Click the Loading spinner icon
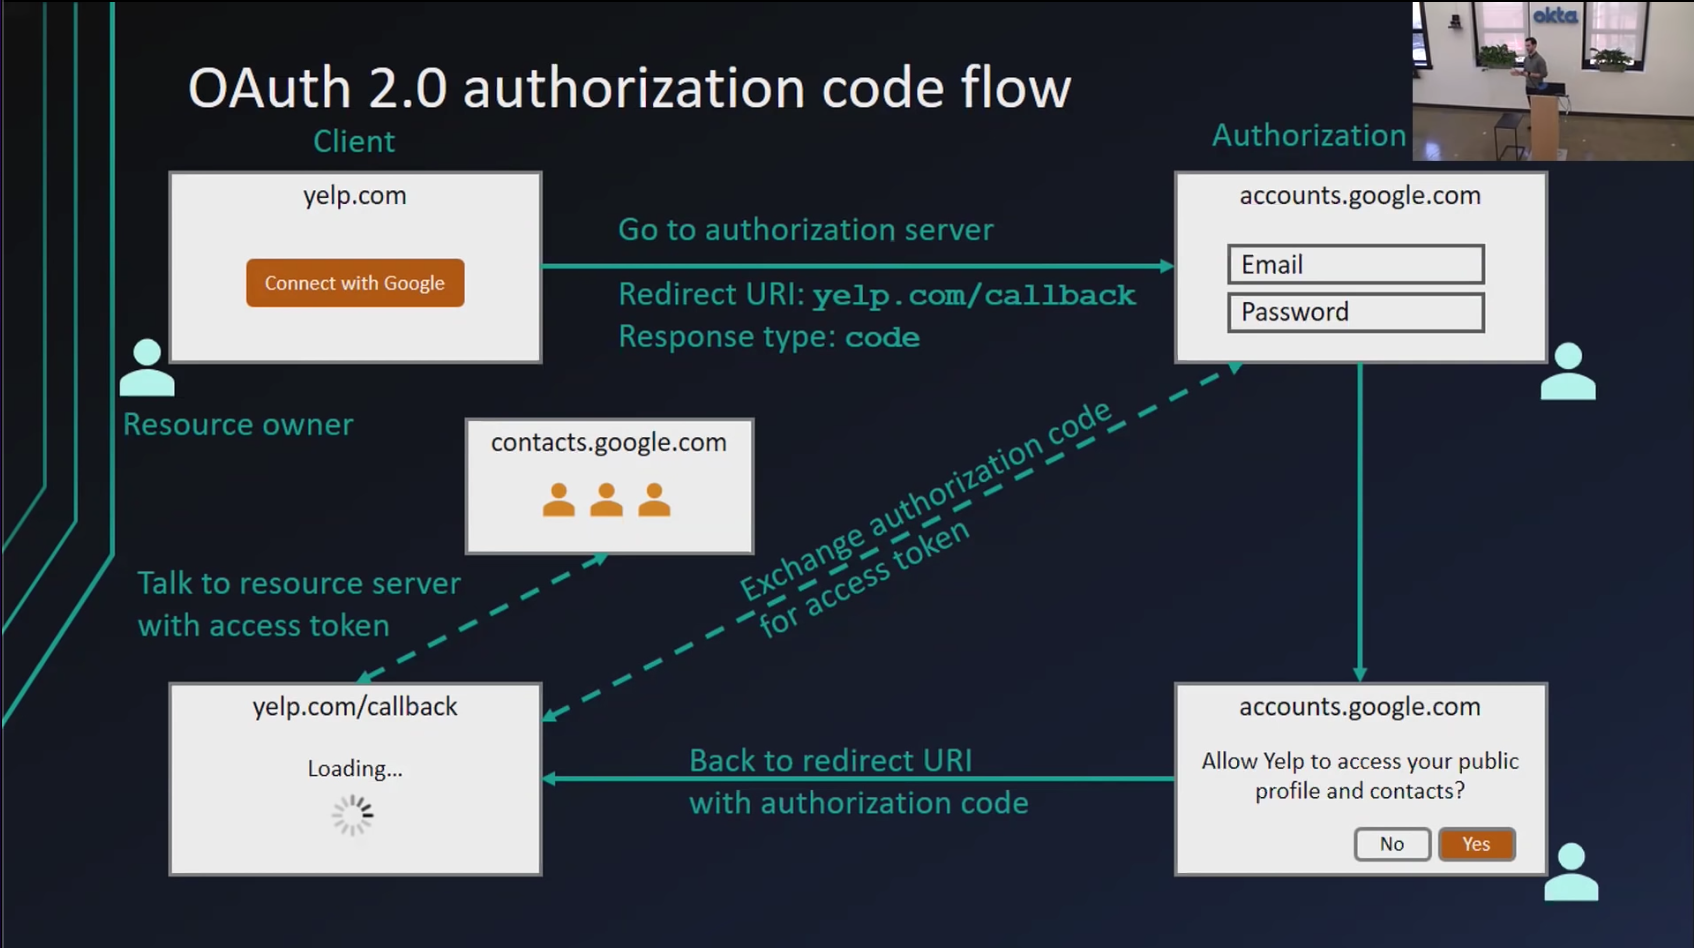The height and width of the screenshot is (948, 1694). [353, 815]
